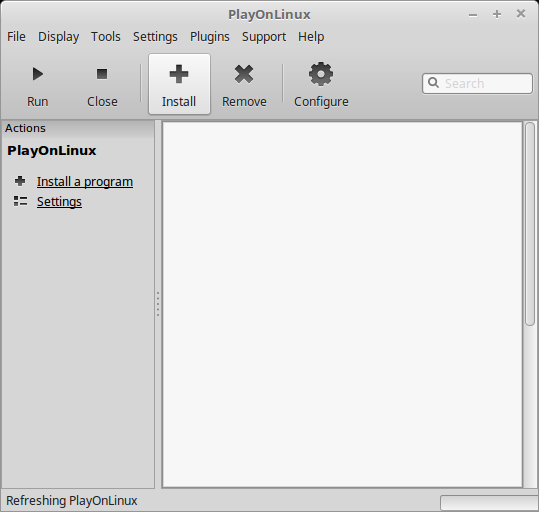The image size is (539, 512).
Task: Open the Help menu
Action: point(311,36)
